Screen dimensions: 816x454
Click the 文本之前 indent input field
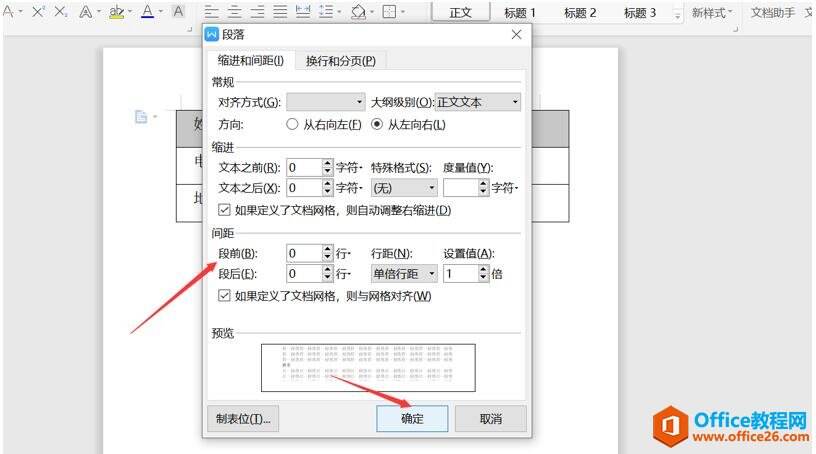[304, 167]
